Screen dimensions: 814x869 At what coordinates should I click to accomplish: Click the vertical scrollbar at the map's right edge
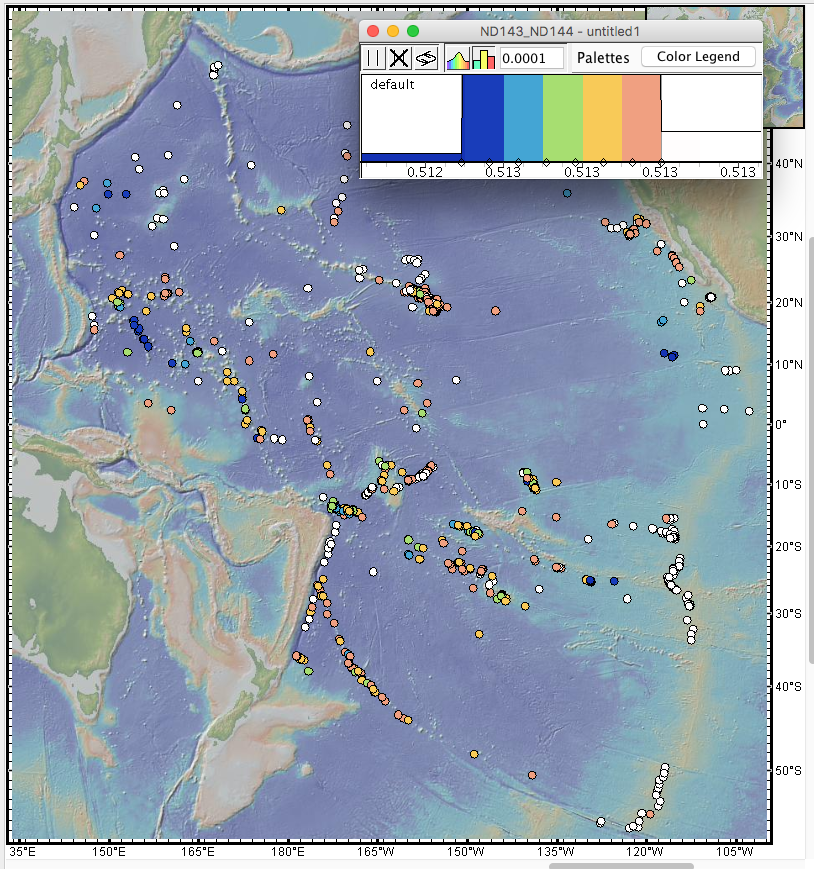[x=811, y=449]
